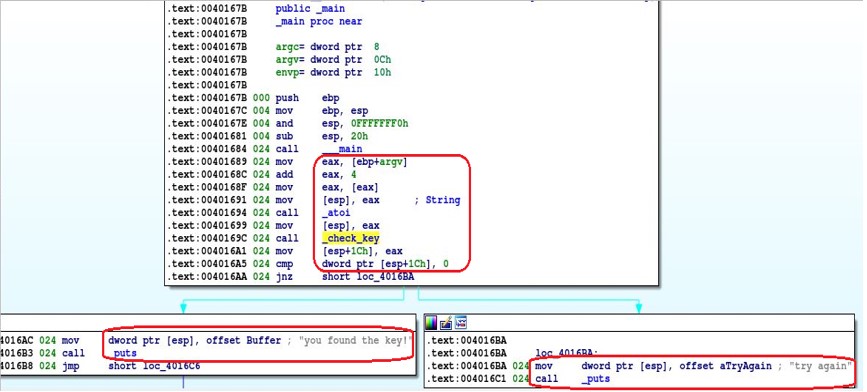Click the operand 'eax, 4' of add
867x392 pixels.
[339, 175]
